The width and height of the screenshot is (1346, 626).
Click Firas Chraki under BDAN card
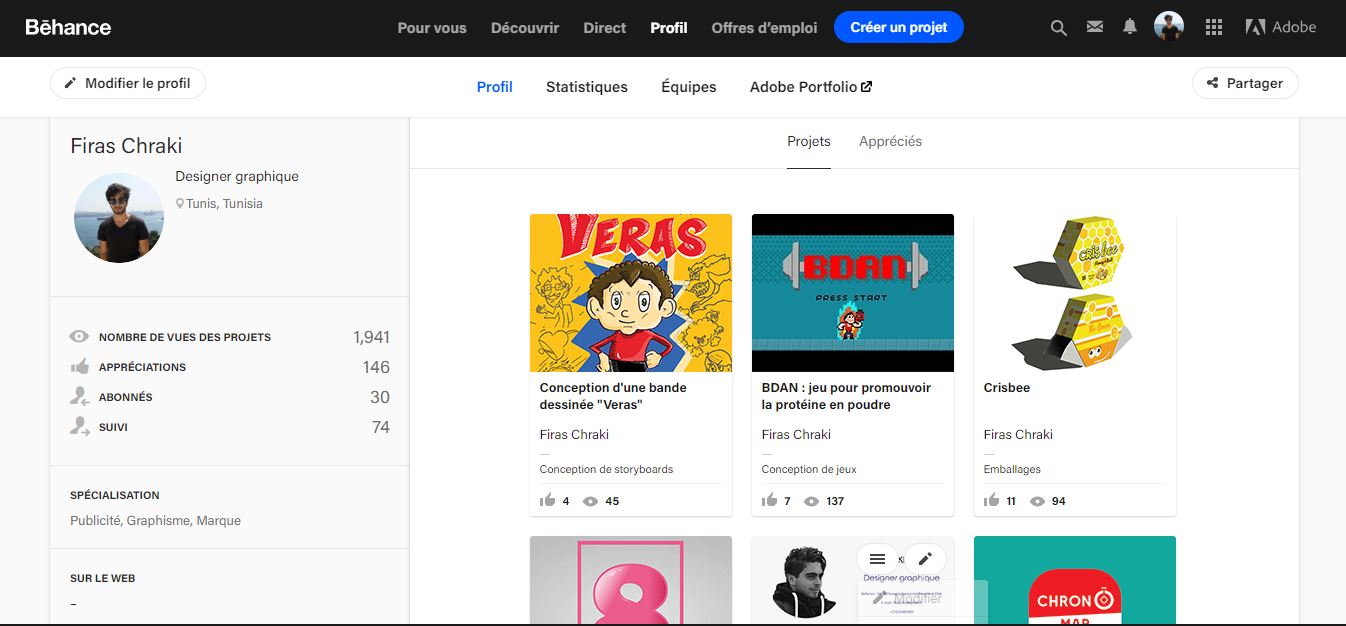(796, 435)
